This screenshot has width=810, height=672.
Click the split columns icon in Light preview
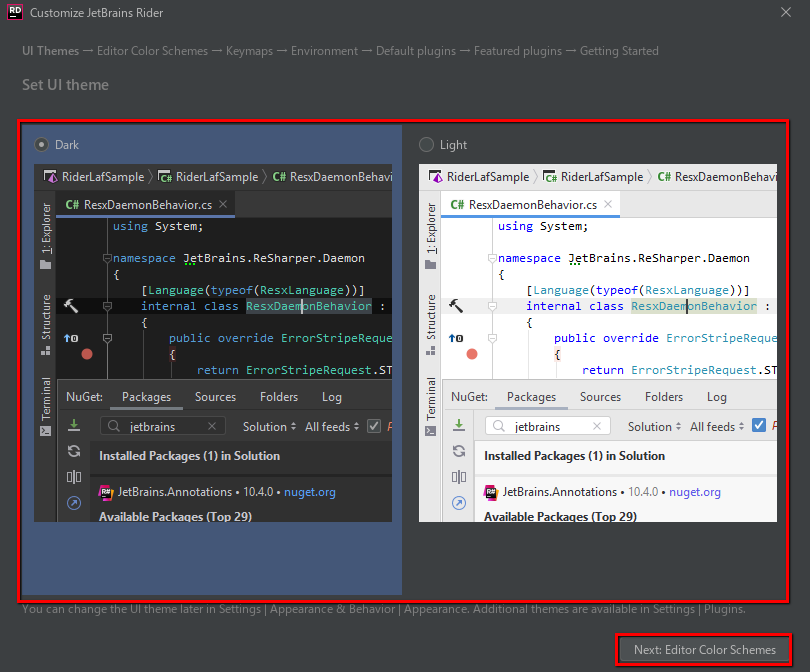459,477
